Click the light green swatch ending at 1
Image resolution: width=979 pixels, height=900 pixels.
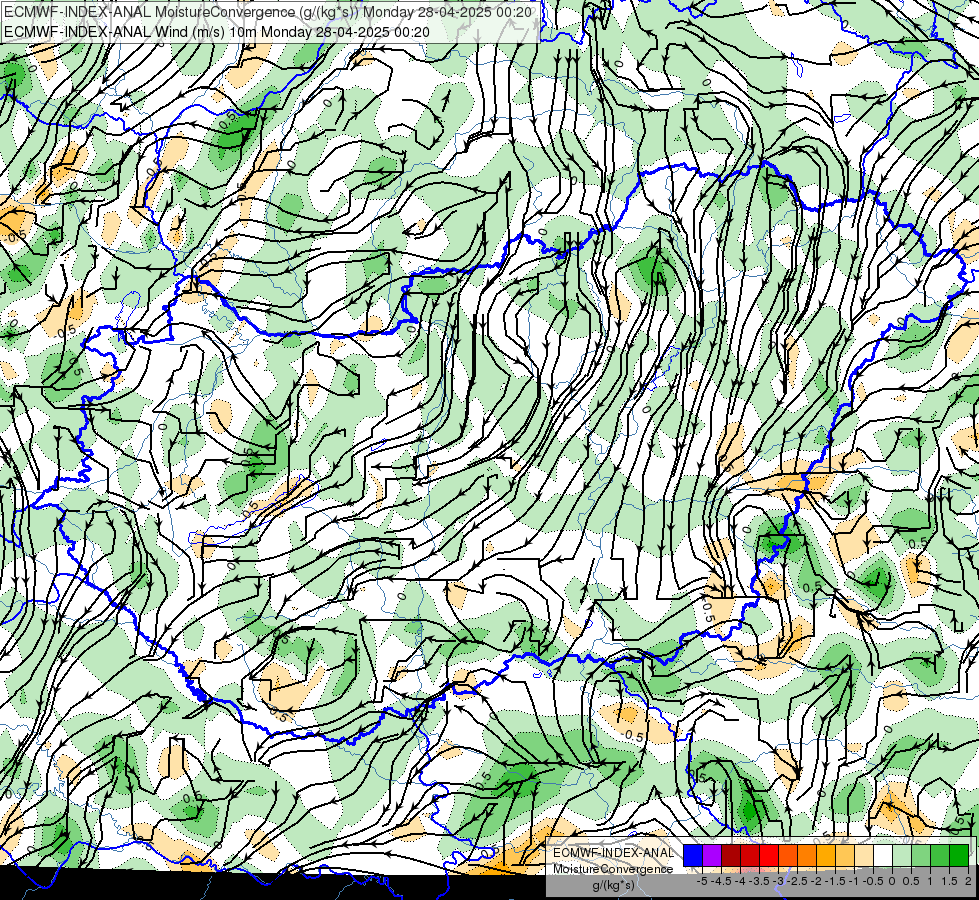point(921,855)
